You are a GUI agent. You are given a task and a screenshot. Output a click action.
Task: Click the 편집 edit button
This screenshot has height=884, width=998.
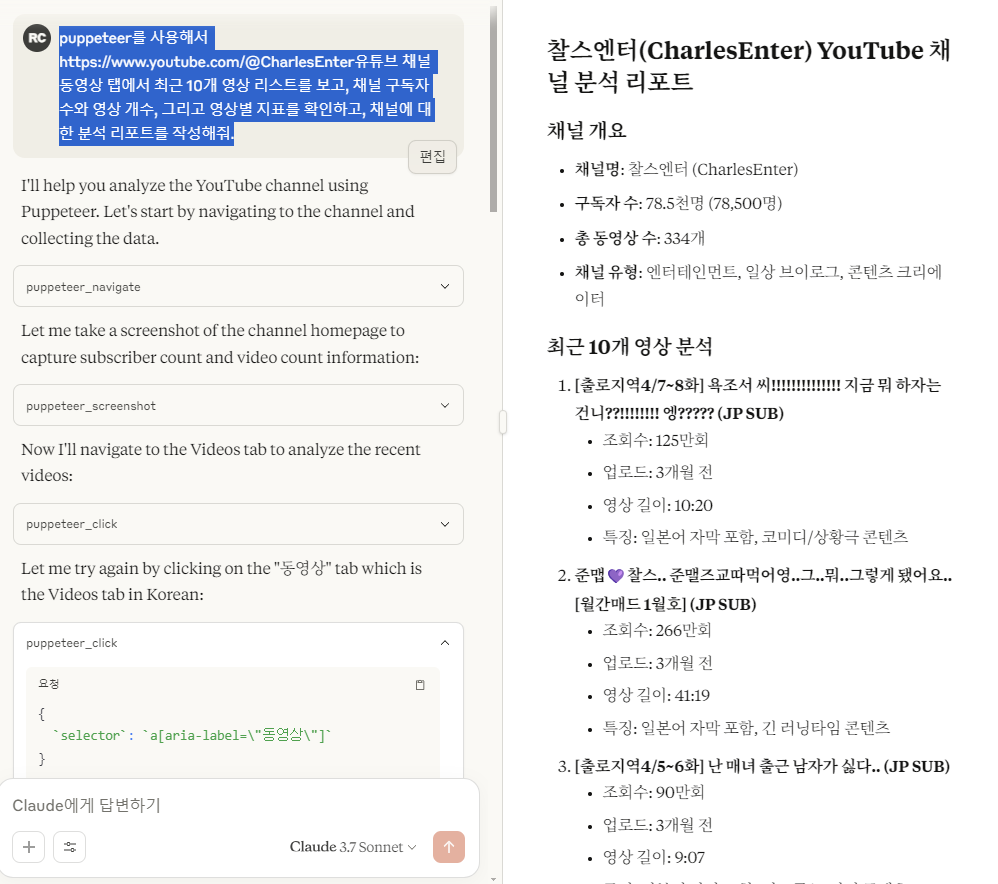[433, 157]
